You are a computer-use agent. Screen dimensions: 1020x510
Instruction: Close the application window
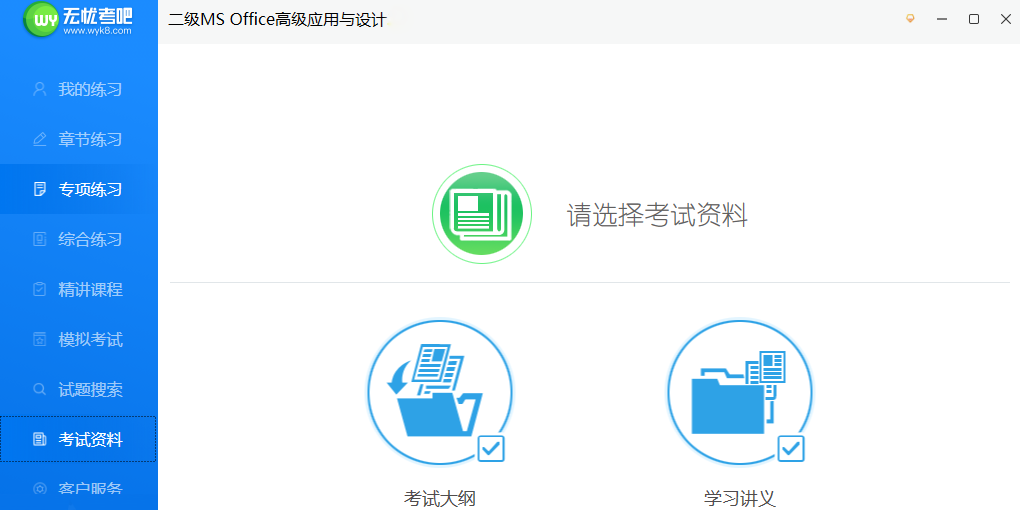(1006, 19)
